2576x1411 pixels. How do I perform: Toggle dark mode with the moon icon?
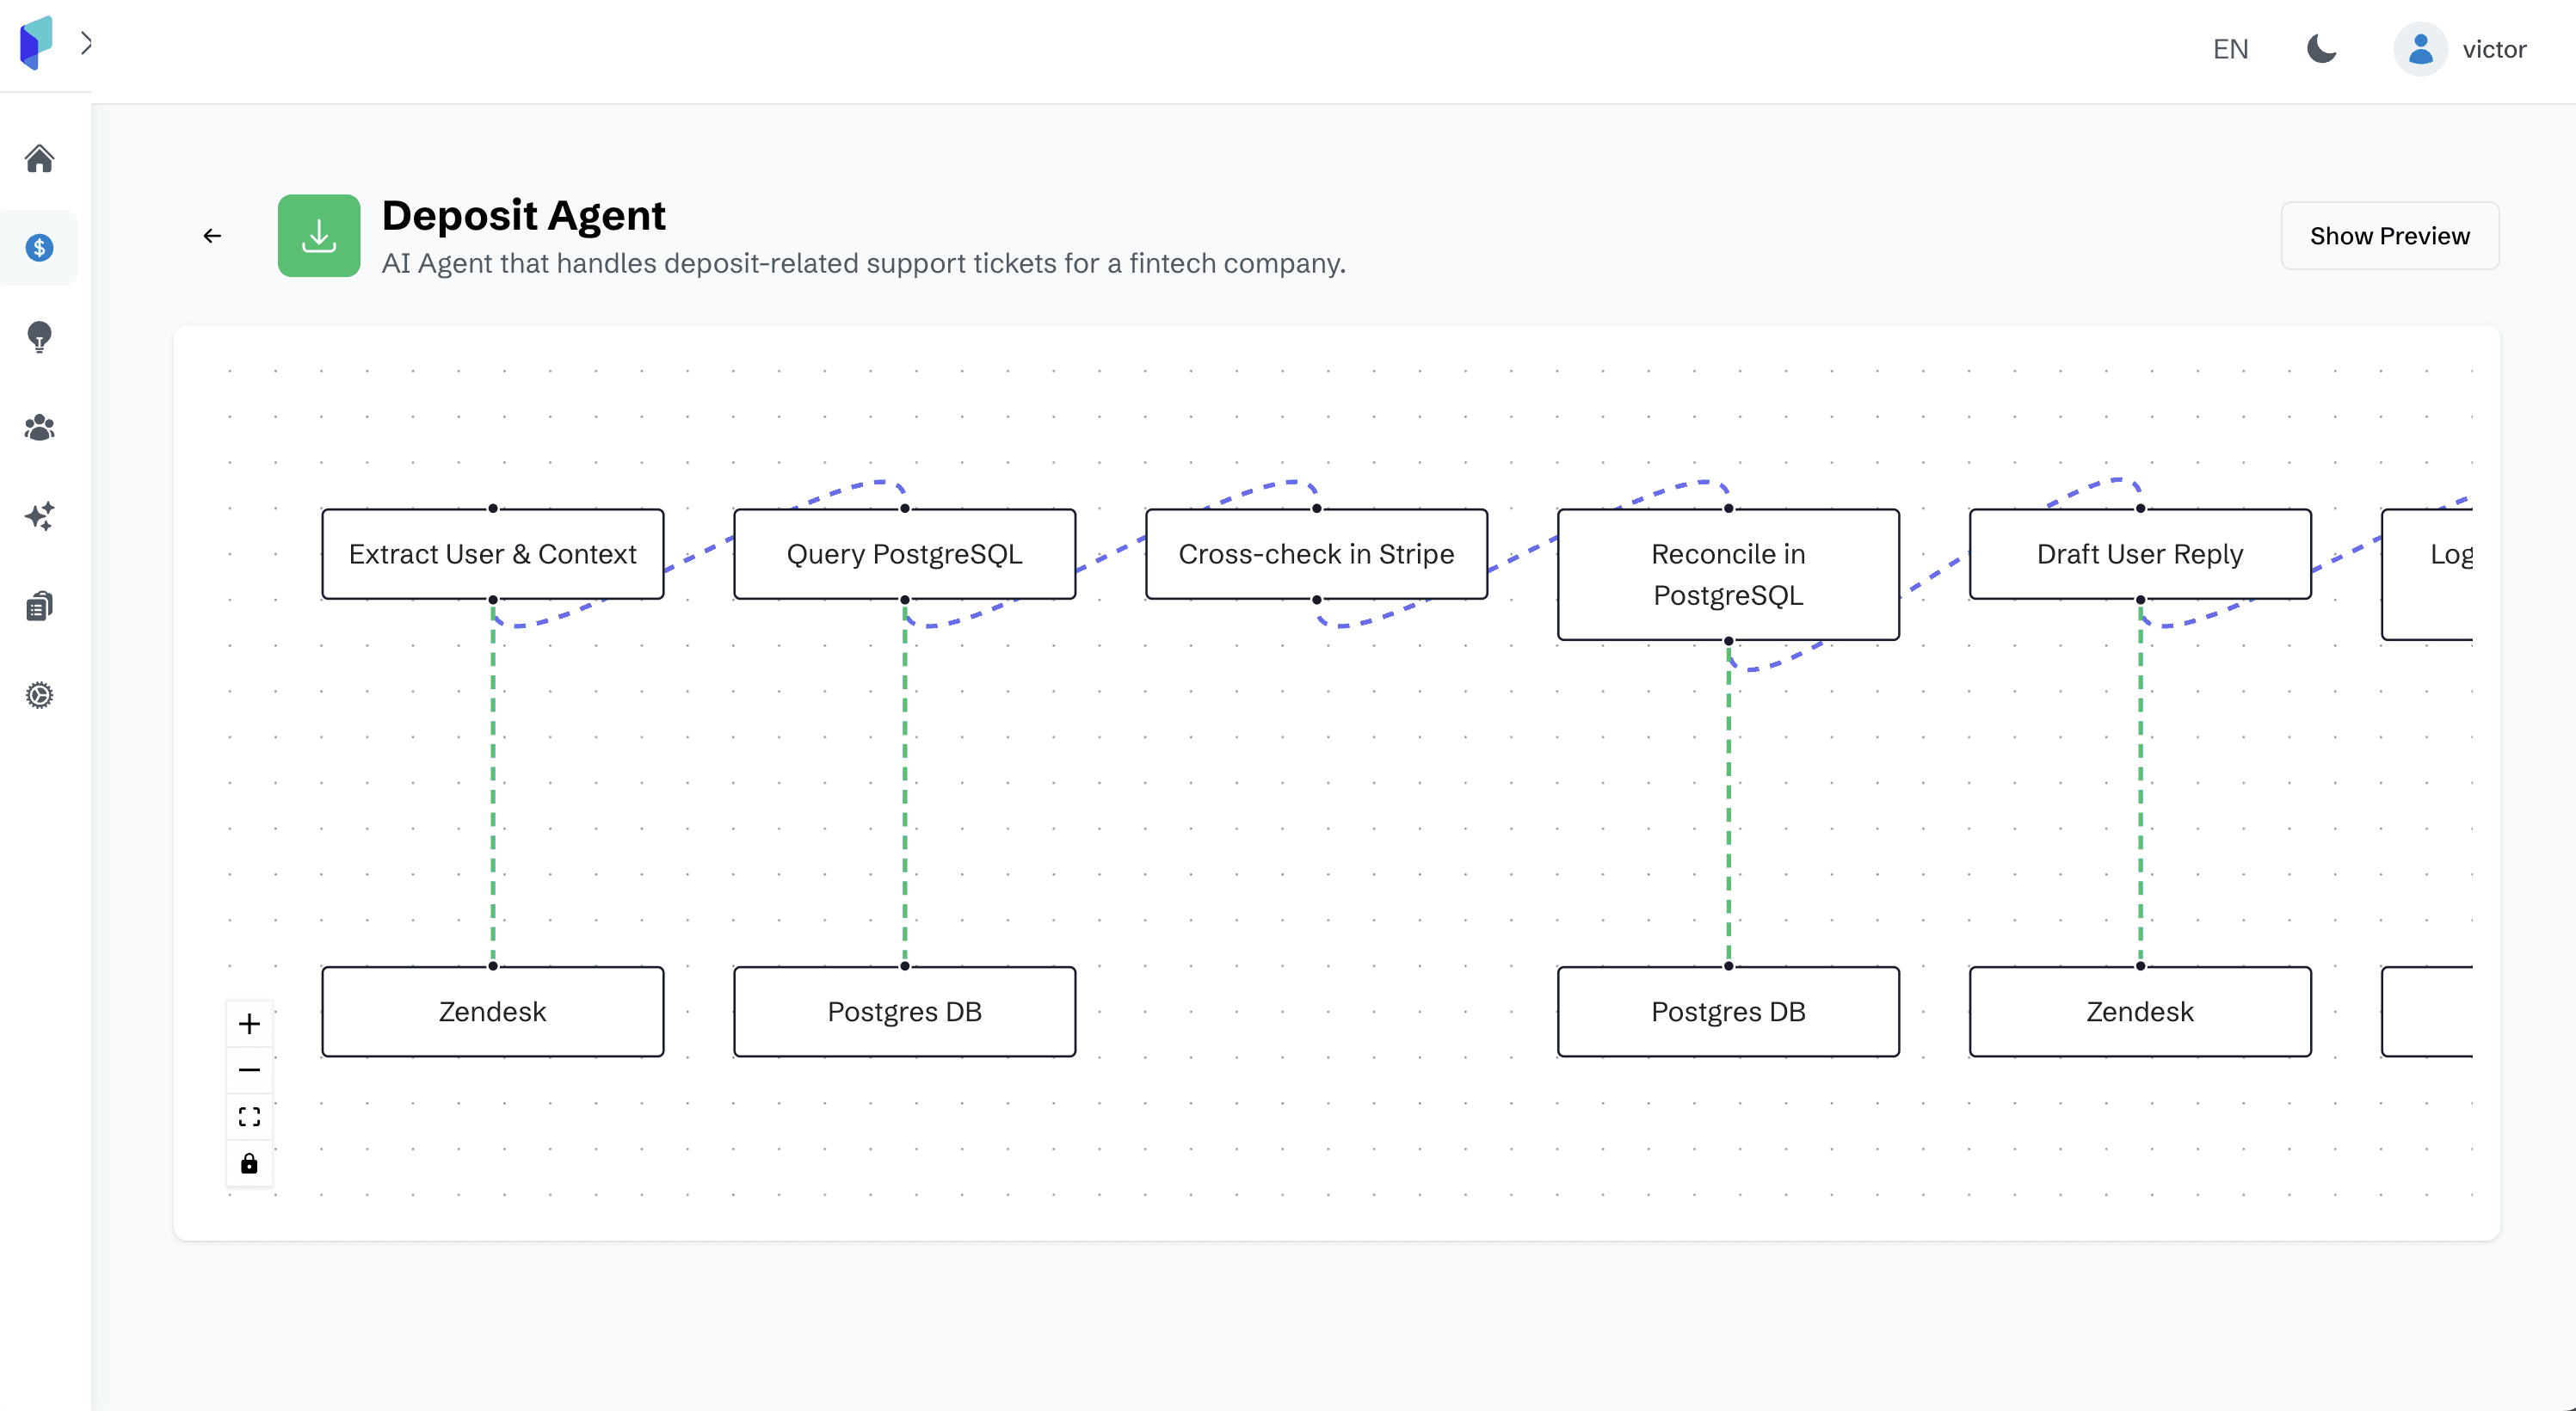2321,48
